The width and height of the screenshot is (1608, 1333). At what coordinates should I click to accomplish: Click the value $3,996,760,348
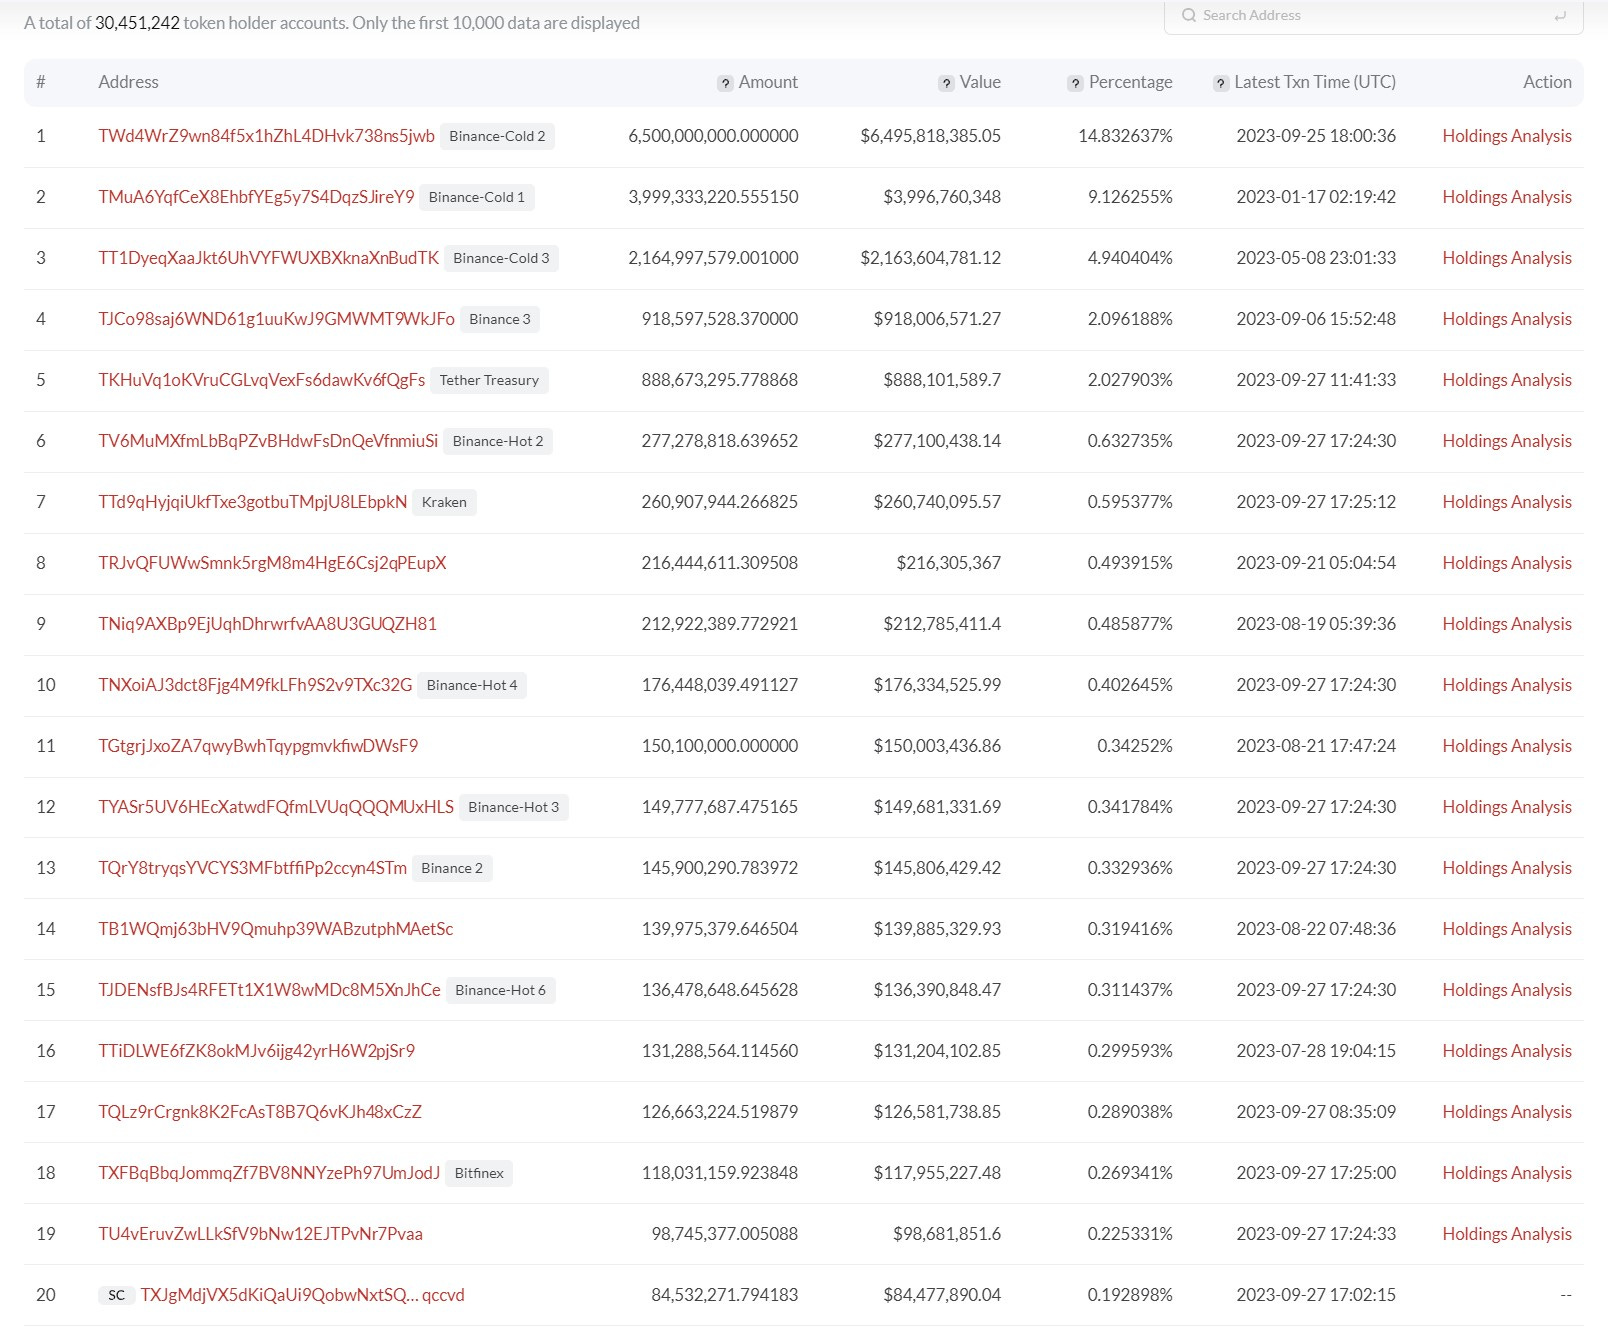(x=942, y=197)
